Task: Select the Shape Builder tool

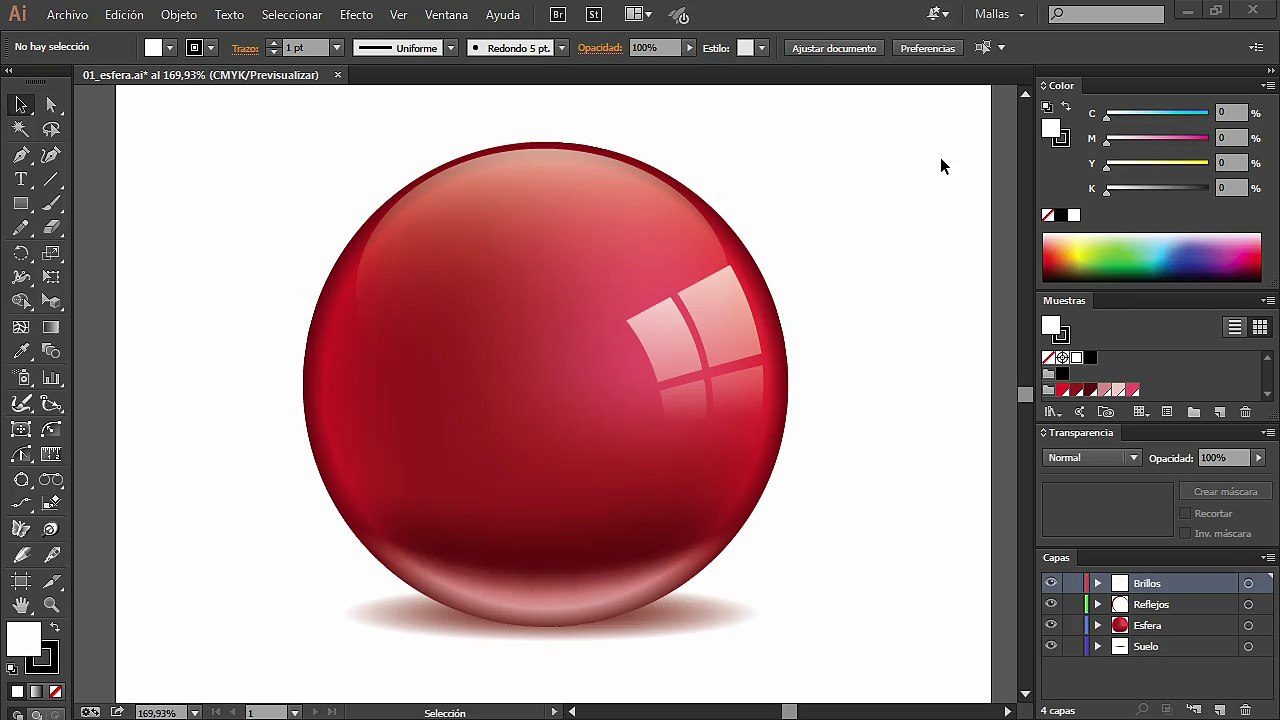Action: point(21,302)
